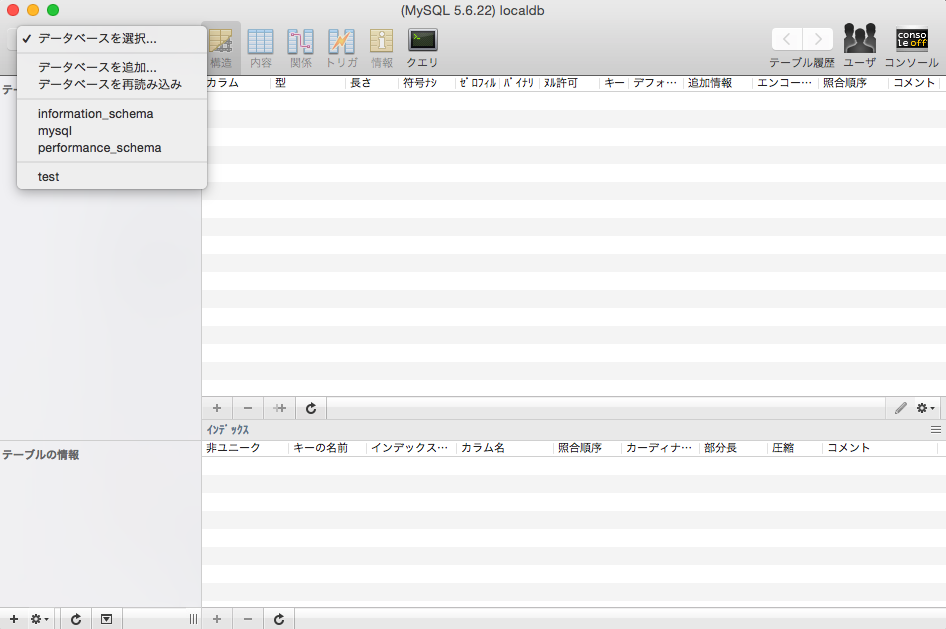Open the structure gear options menu
946x629 pixels.
(x=925, y=408)
